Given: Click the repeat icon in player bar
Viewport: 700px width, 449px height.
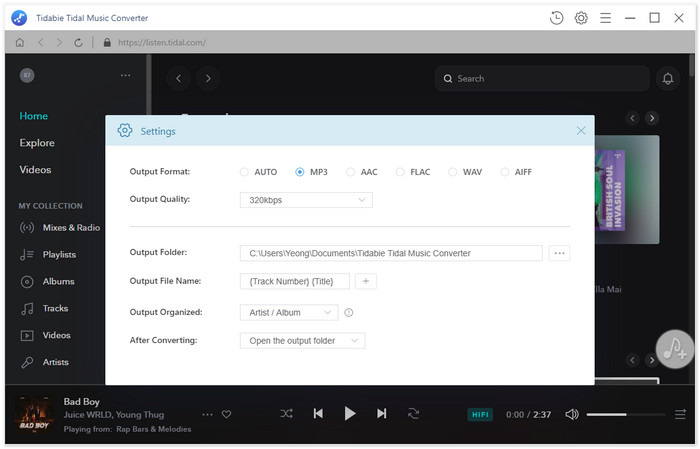Looking at the screenshot, I should tap(413, 413).
